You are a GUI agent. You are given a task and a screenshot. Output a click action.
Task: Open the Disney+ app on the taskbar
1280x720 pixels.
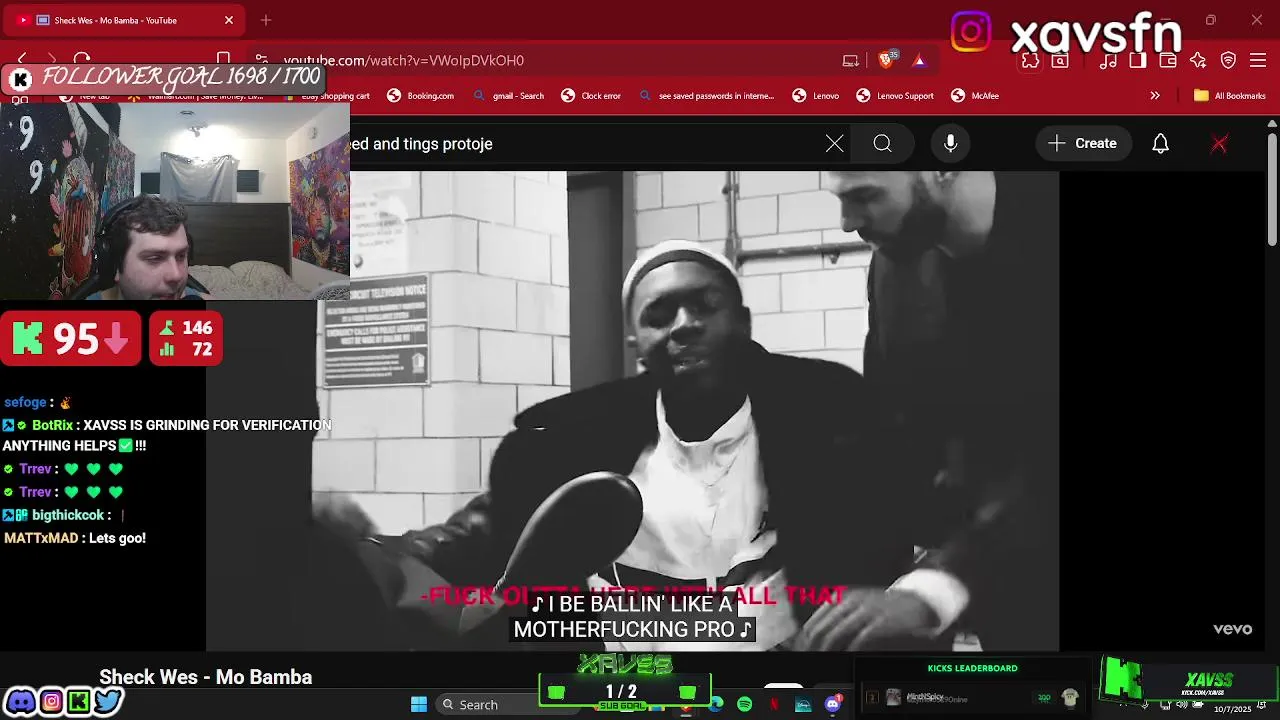(803, 704)
